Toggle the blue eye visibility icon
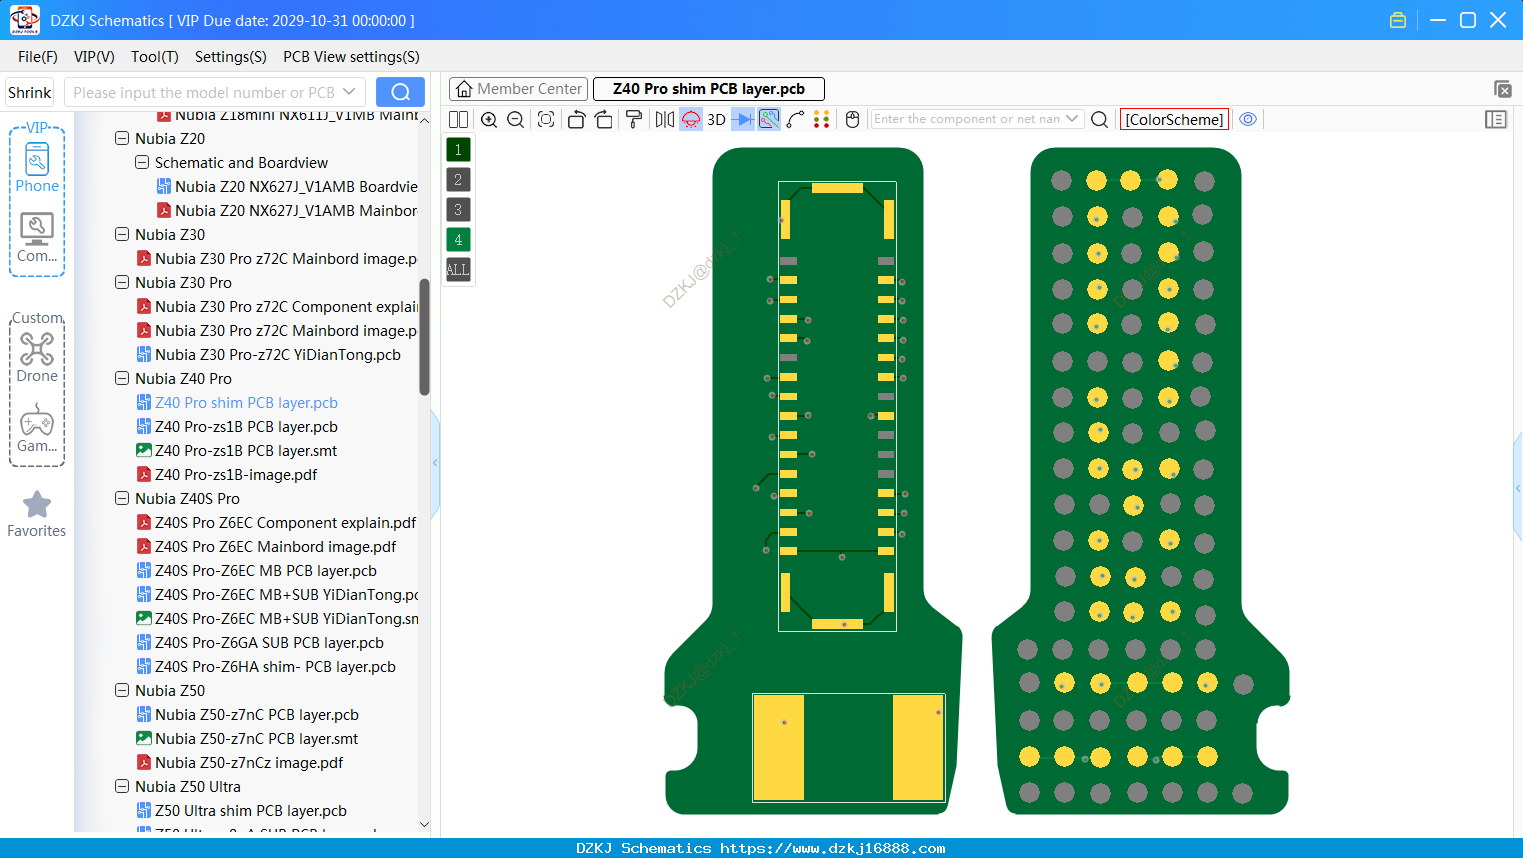Screen dimensions: 1523x858 pyautogui.click(x=1248, y=119)
